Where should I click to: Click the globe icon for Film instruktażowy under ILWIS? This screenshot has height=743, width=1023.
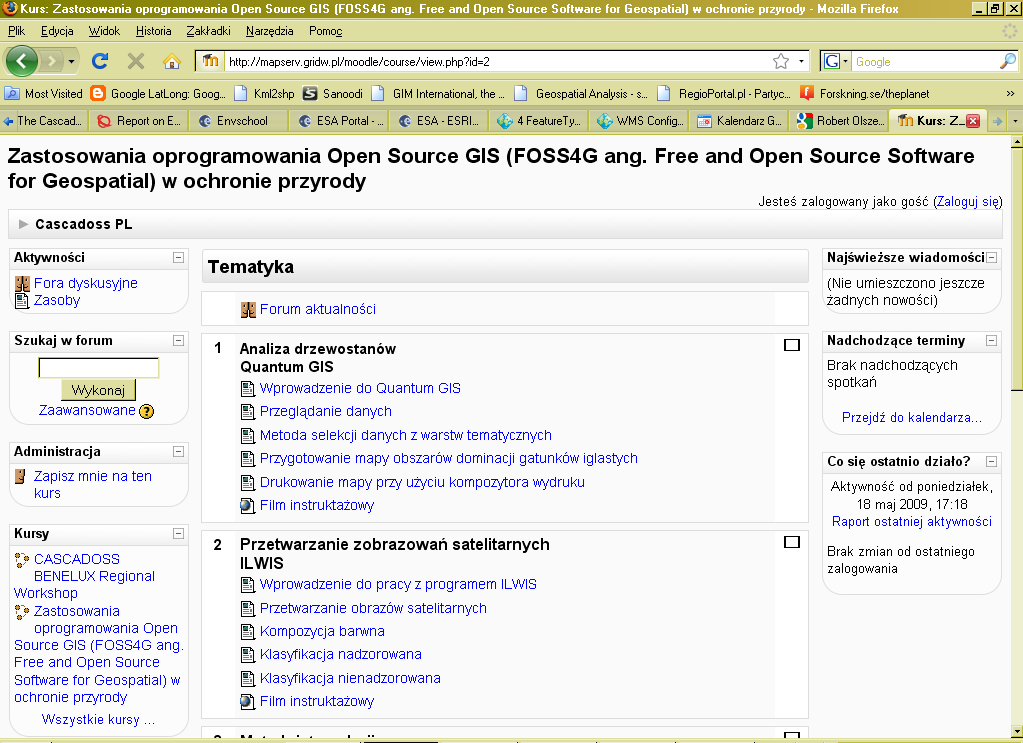pos(247,702)
